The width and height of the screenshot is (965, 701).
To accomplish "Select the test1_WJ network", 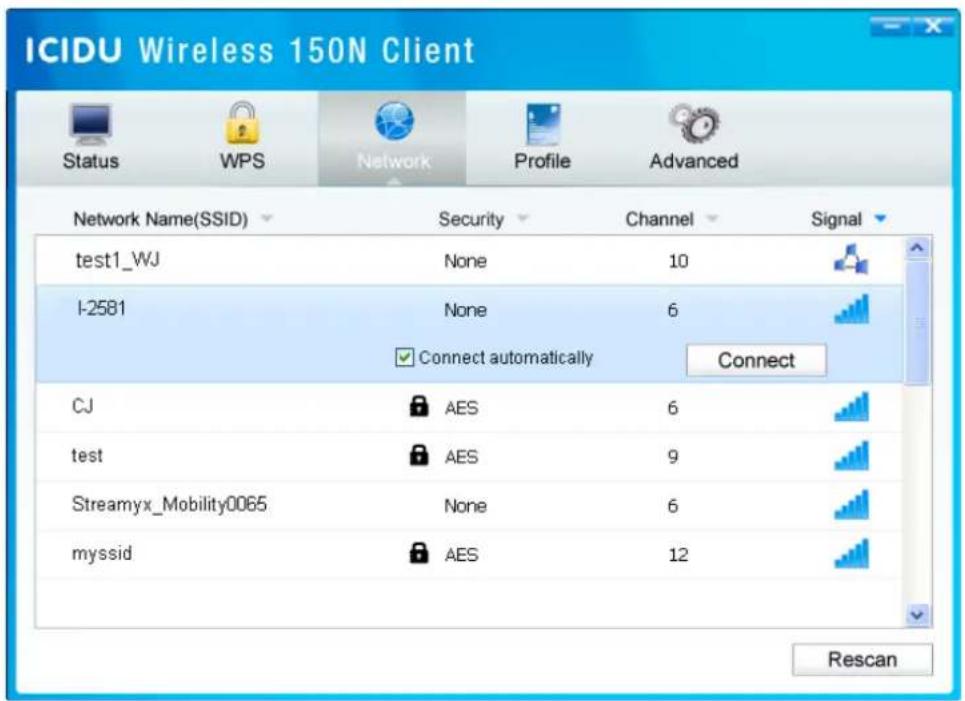I will [x=118, y=260].
